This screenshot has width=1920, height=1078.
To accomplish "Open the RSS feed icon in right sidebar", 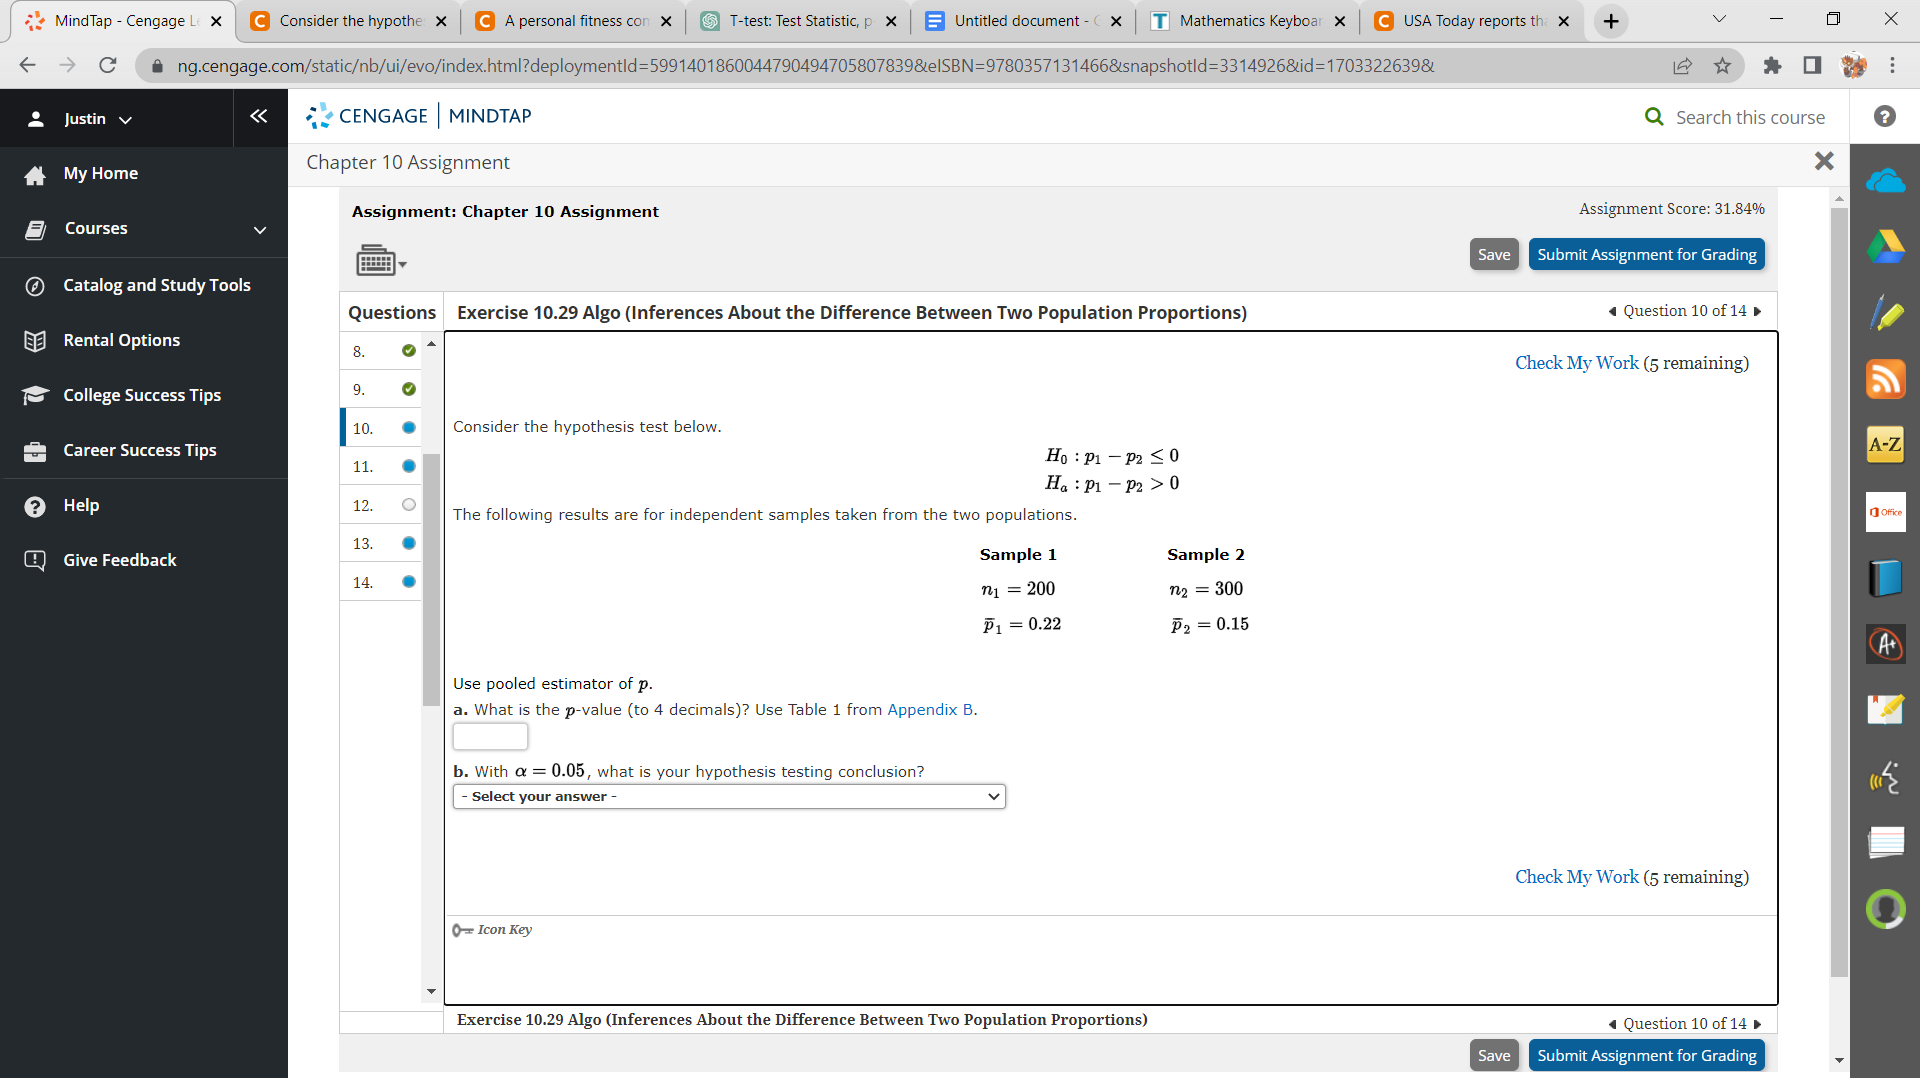I will 1886,379.
